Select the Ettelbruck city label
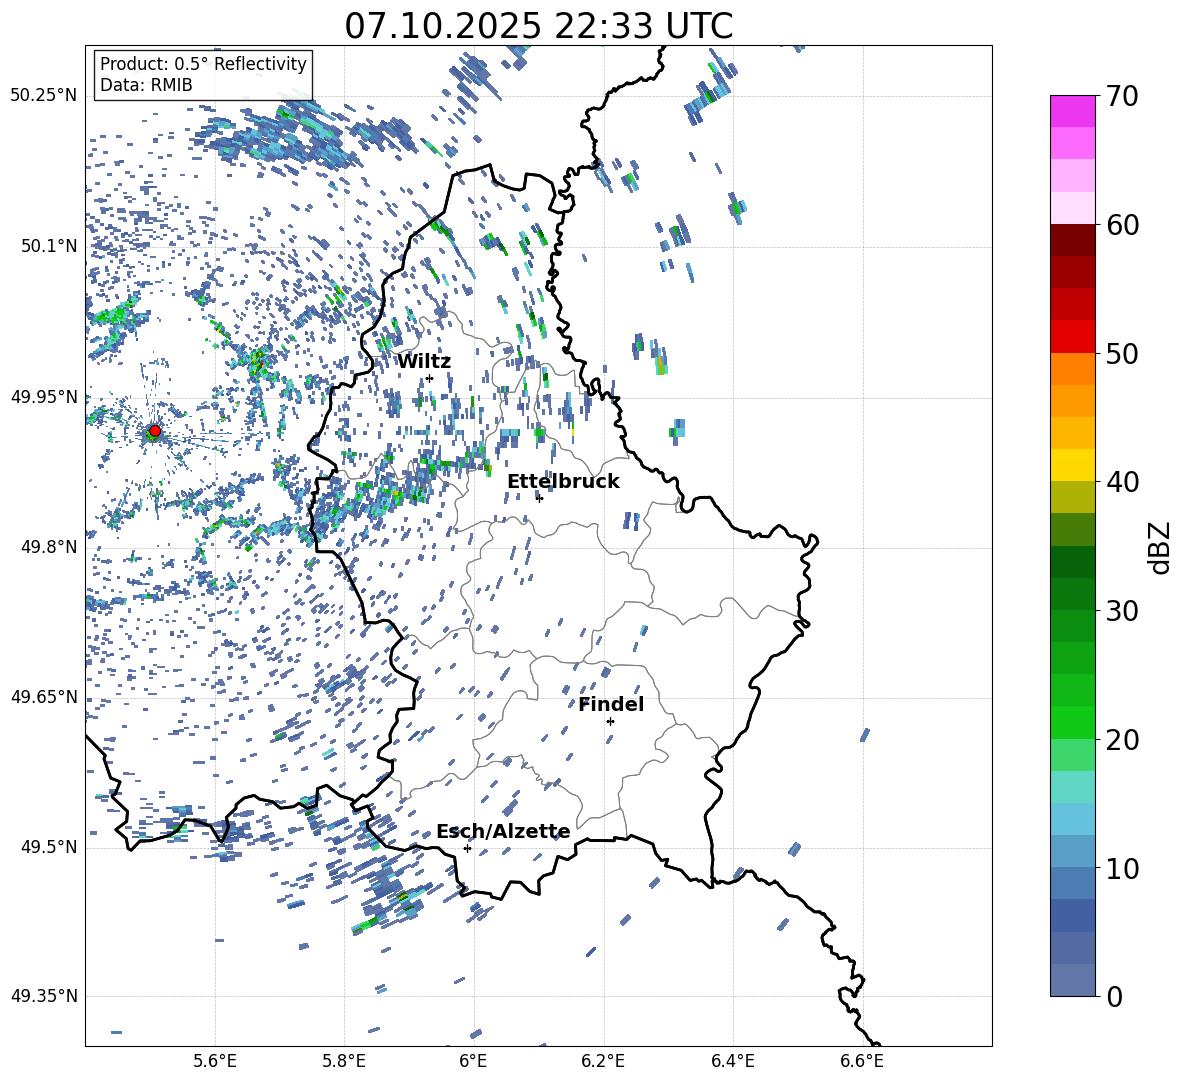This screenshot has width=1184, height=1081. coord(563,482)
